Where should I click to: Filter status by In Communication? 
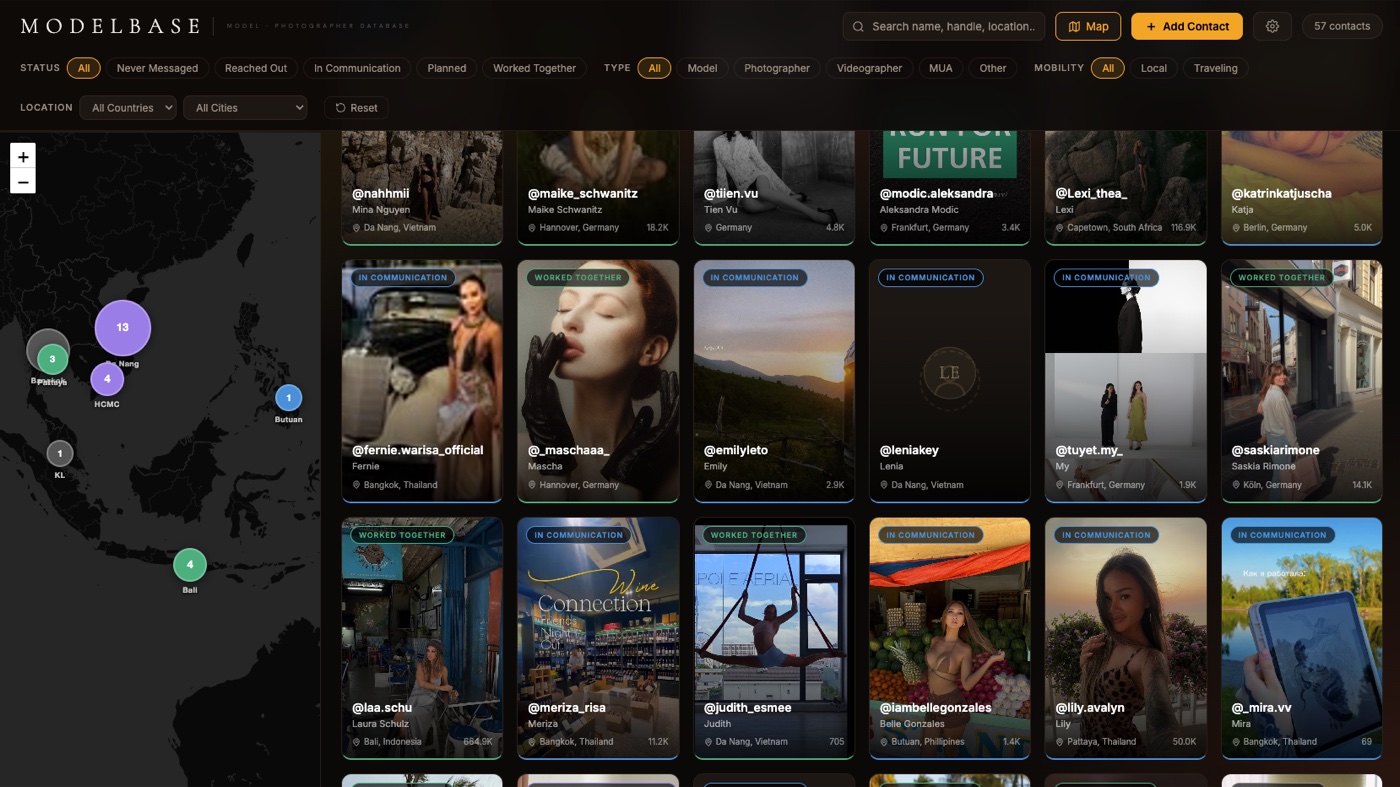(x=357, y=68)
